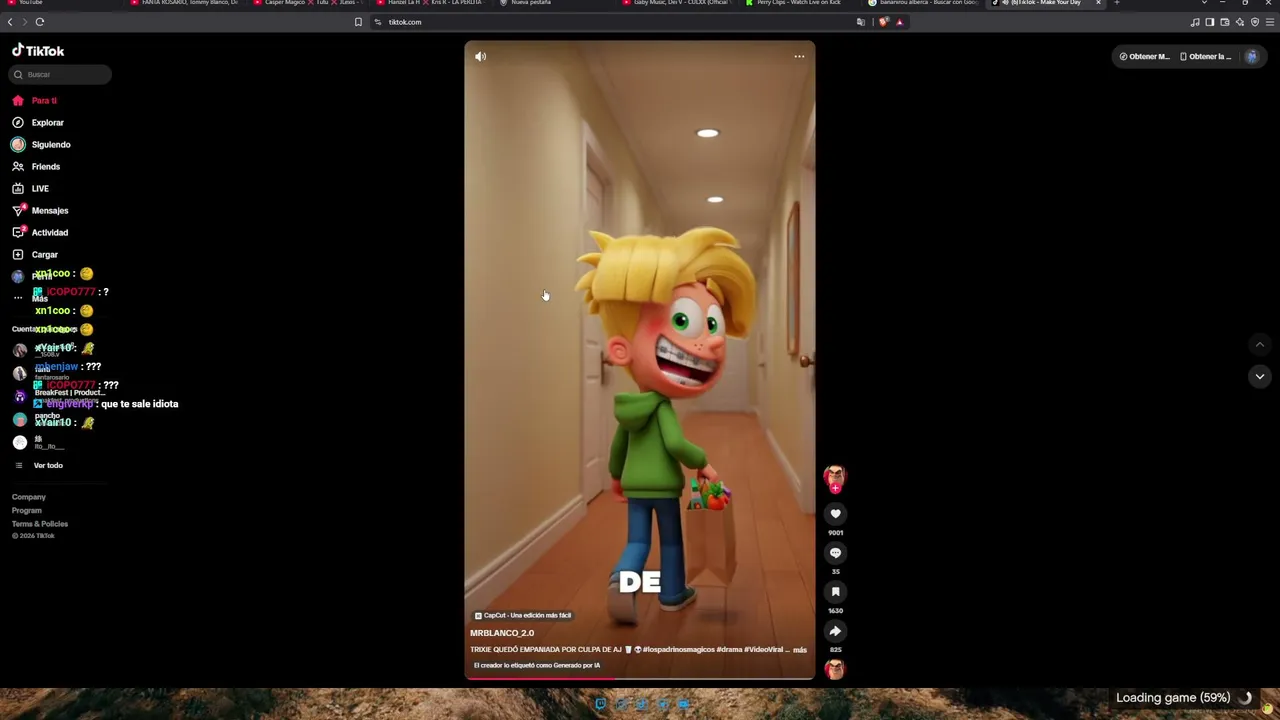Bookmark the page via the address bar icon
This screenshot has height=720, width=1280.
coord(358,22)
